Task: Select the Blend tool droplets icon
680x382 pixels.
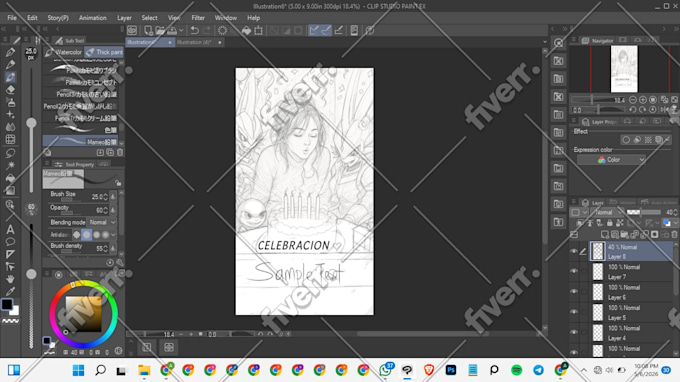Action: (x=10, y=127)
